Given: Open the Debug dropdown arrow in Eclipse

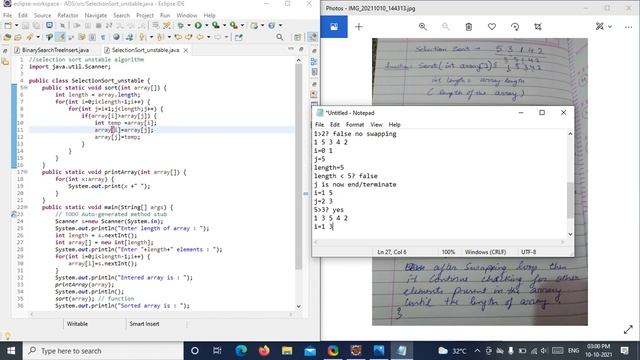Looking at the screenshot, I should coord(189,25).
